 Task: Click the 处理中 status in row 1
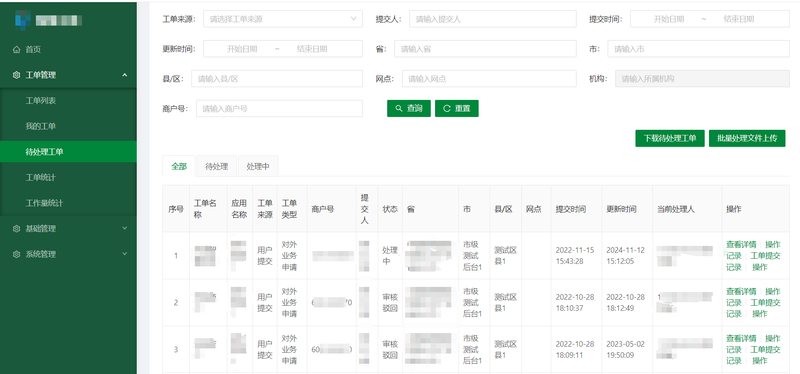tap(390, 256)
